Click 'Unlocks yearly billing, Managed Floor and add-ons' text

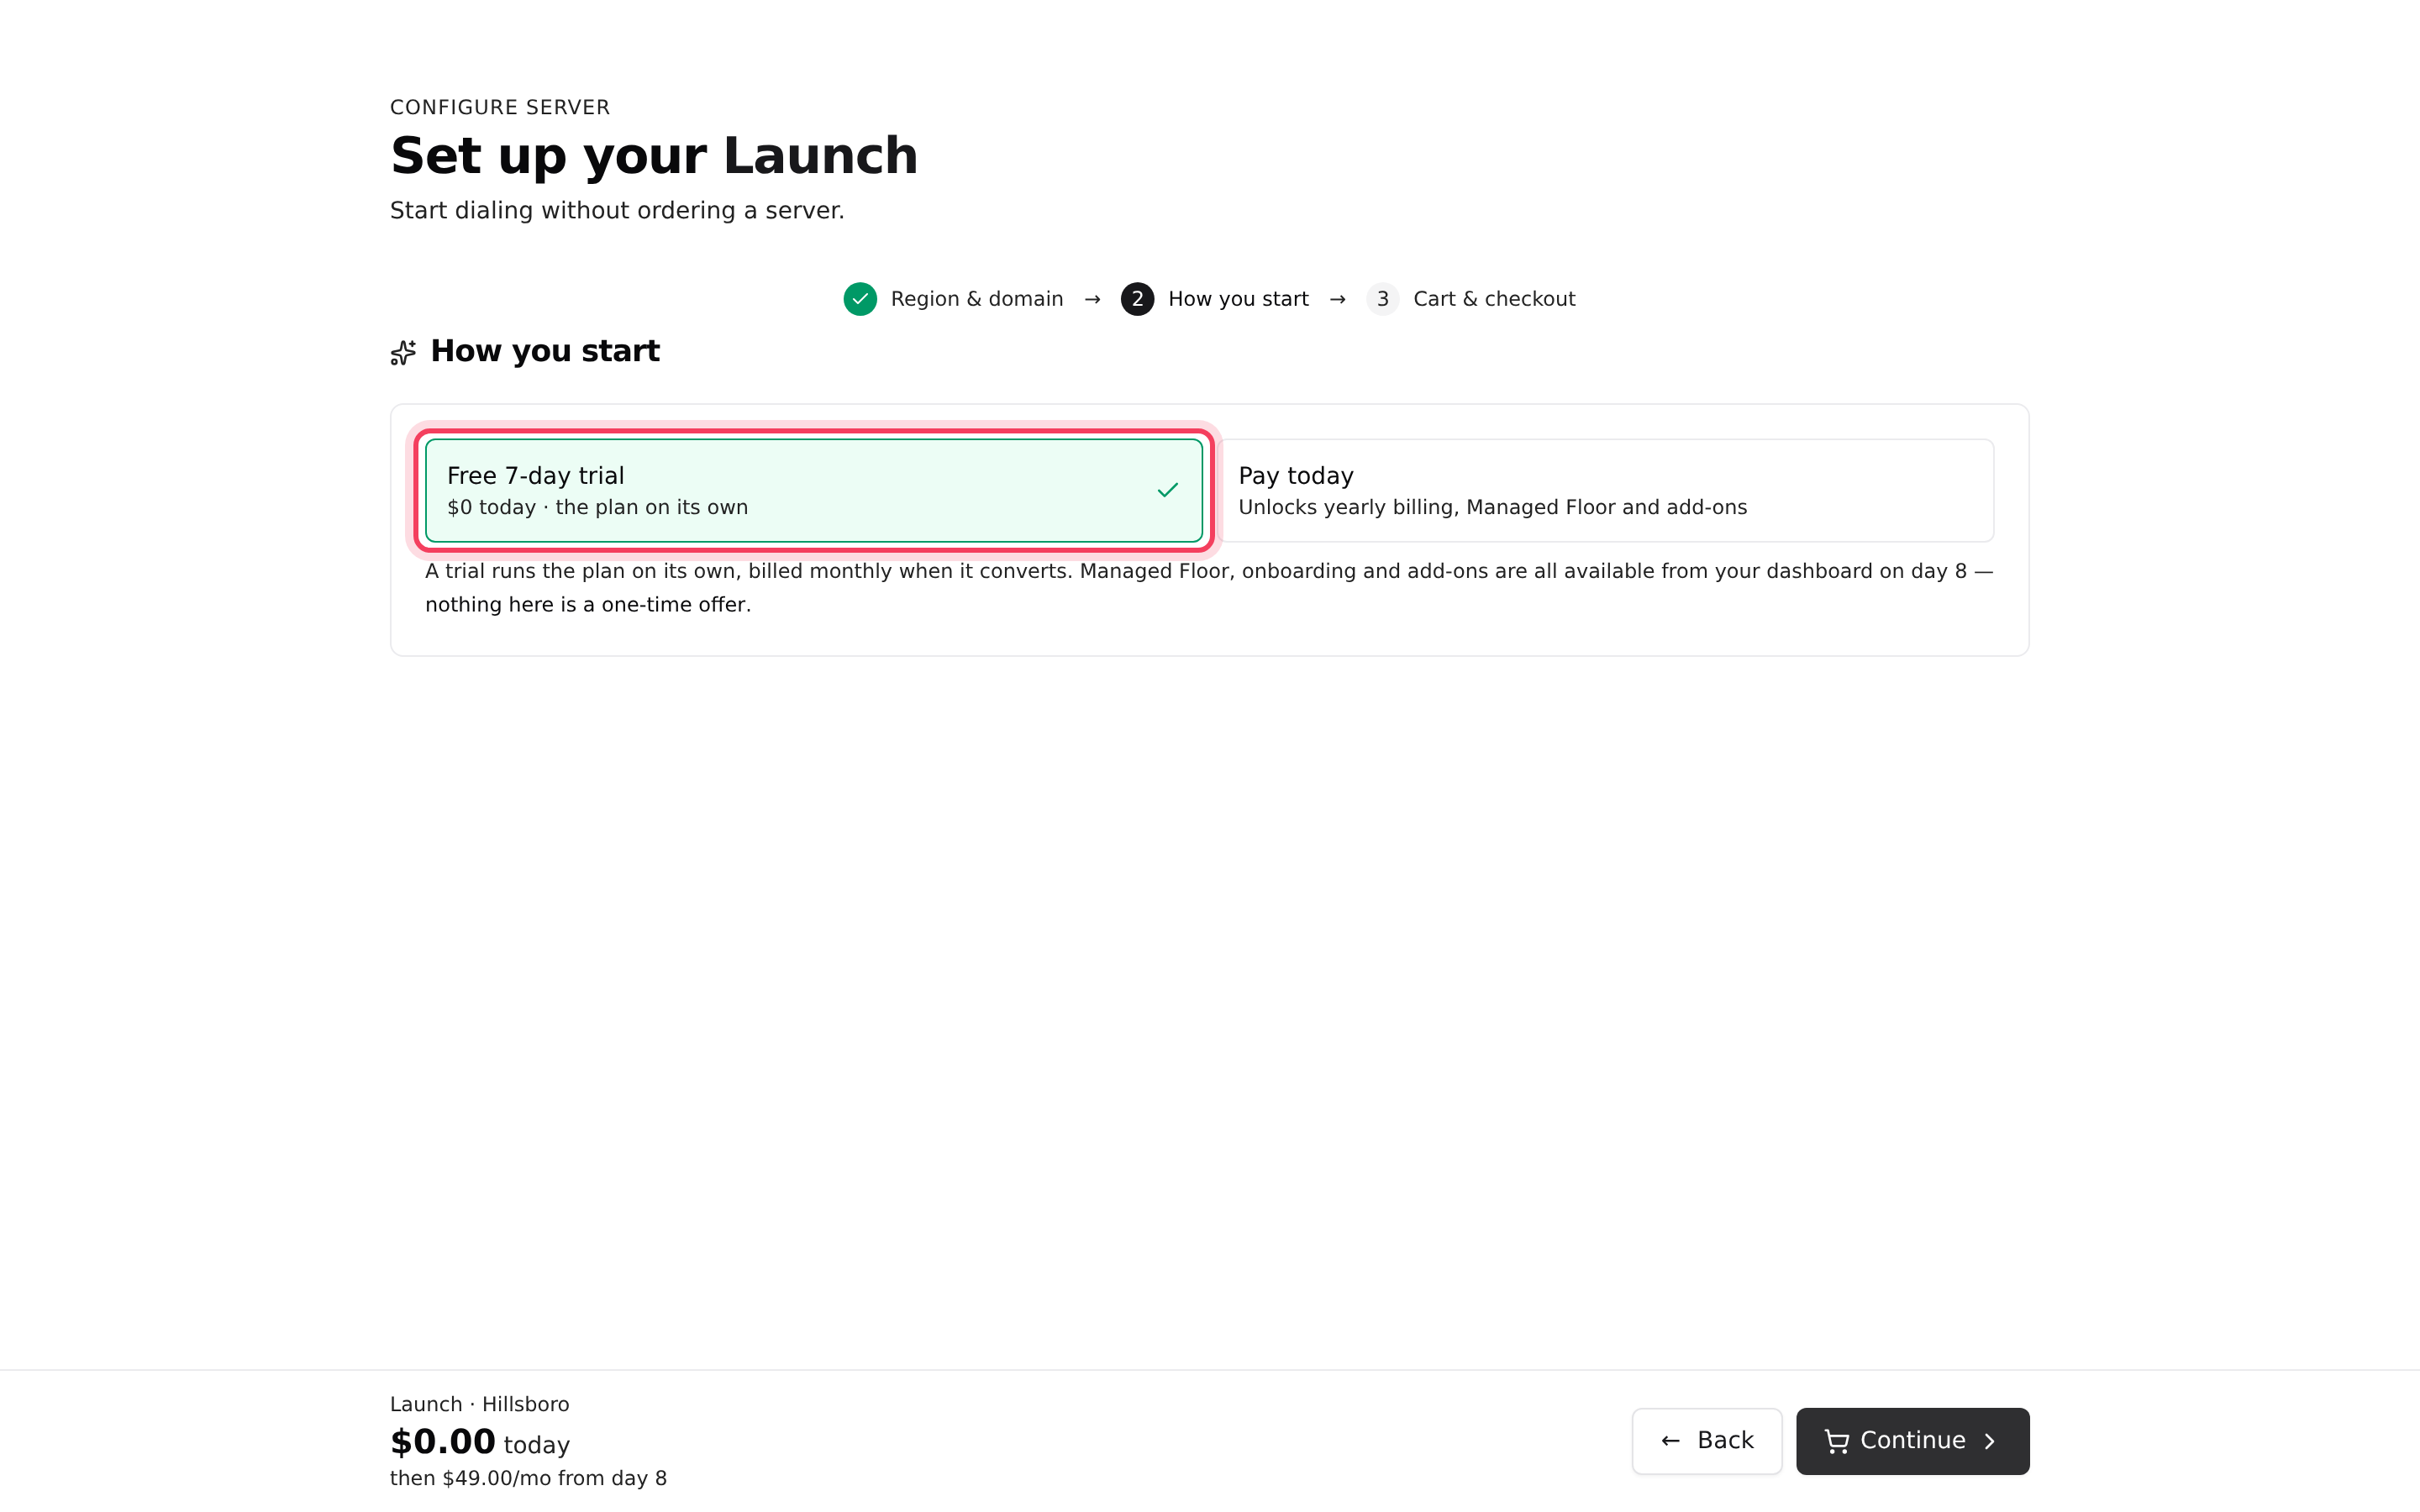pos(1492,507)
